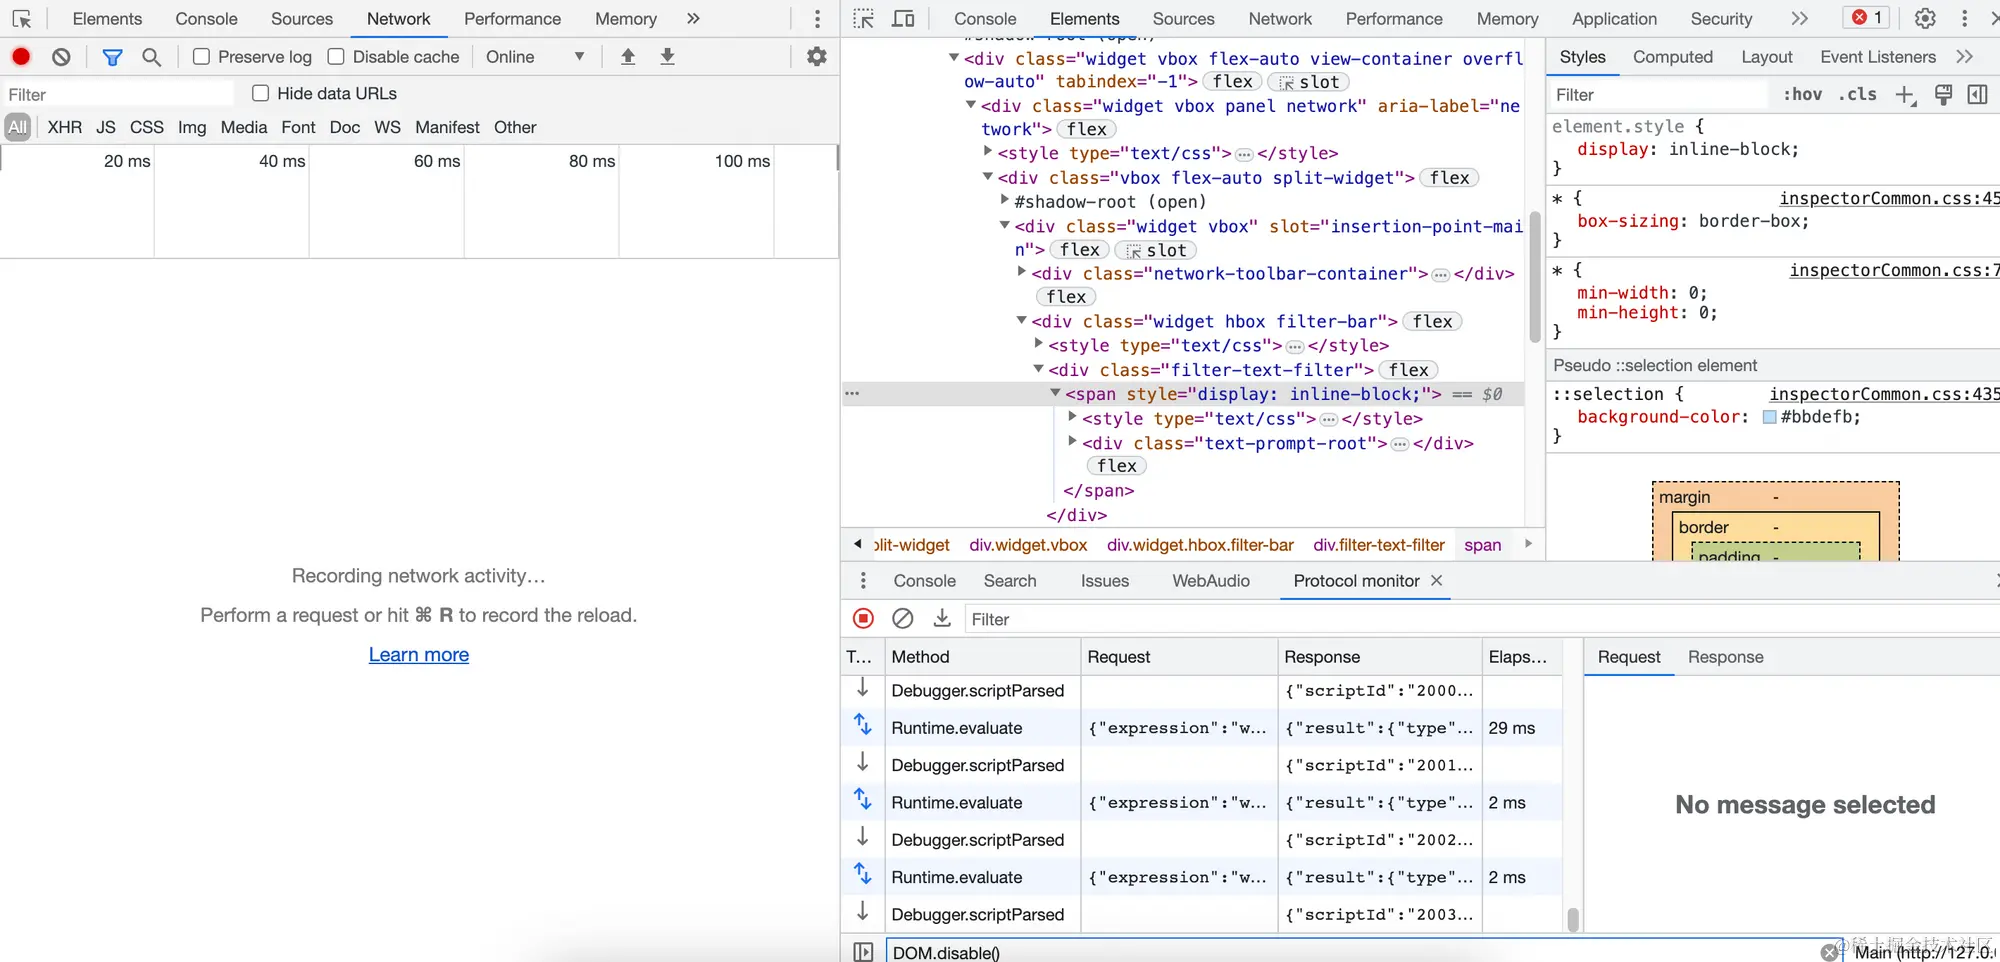Select the XHR request type filter
Screen dimensions: 2000x962
tap(65, 127)
